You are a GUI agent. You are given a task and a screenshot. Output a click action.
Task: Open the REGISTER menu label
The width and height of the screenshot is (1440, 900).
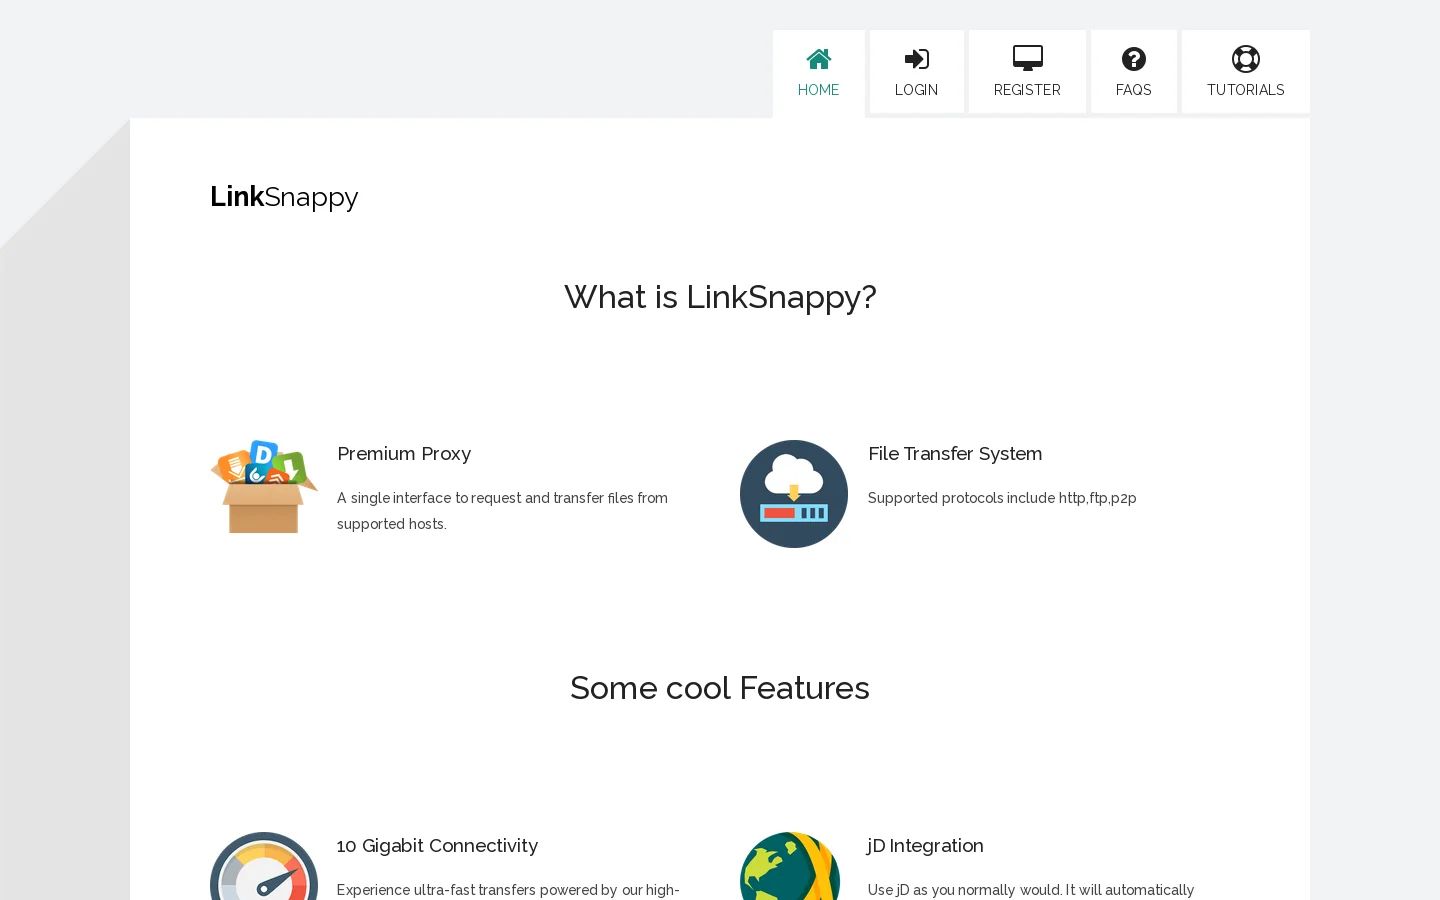click(1027, 90)
